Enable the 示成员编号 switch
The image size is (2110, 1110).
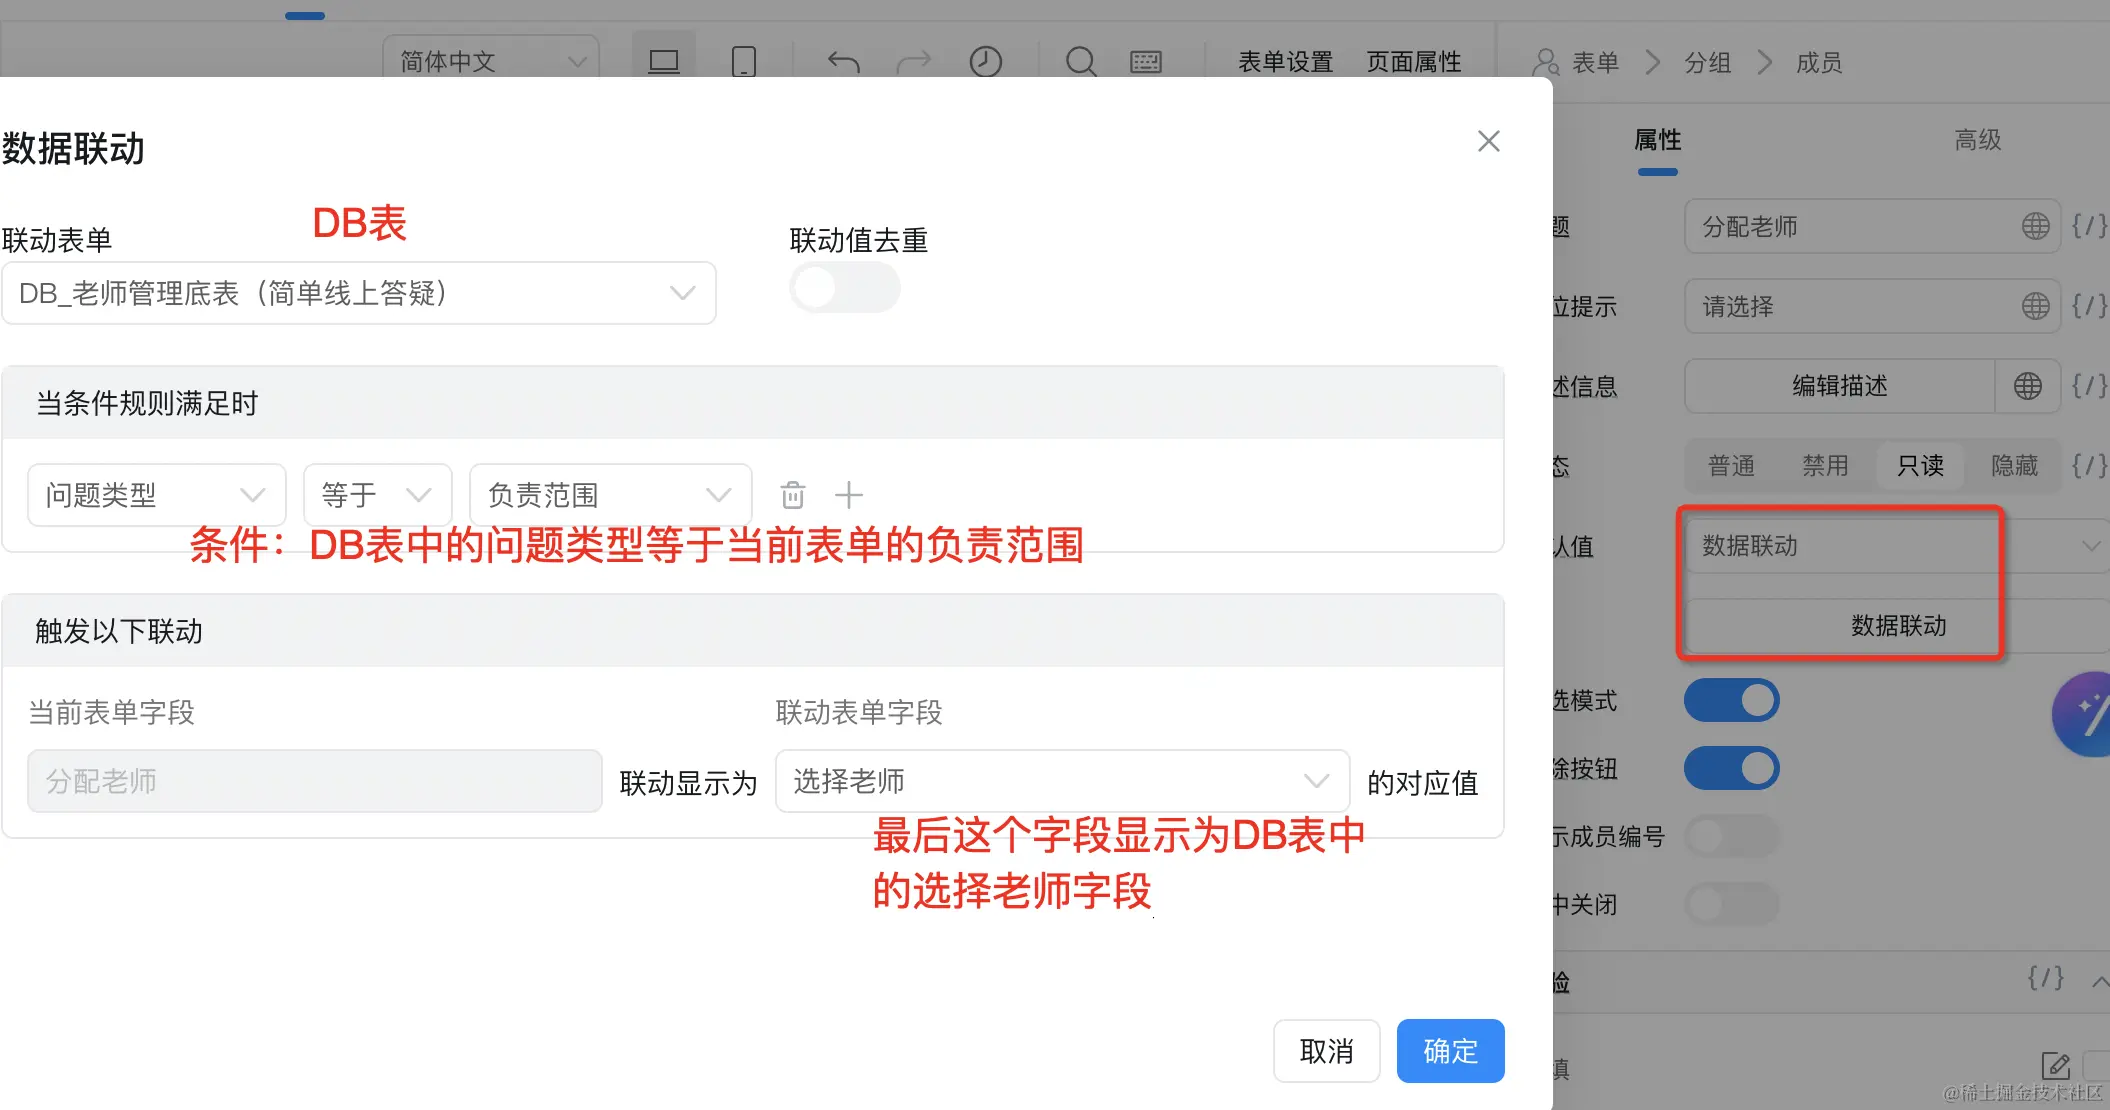pyautogui.click(x=1731, y=836)
